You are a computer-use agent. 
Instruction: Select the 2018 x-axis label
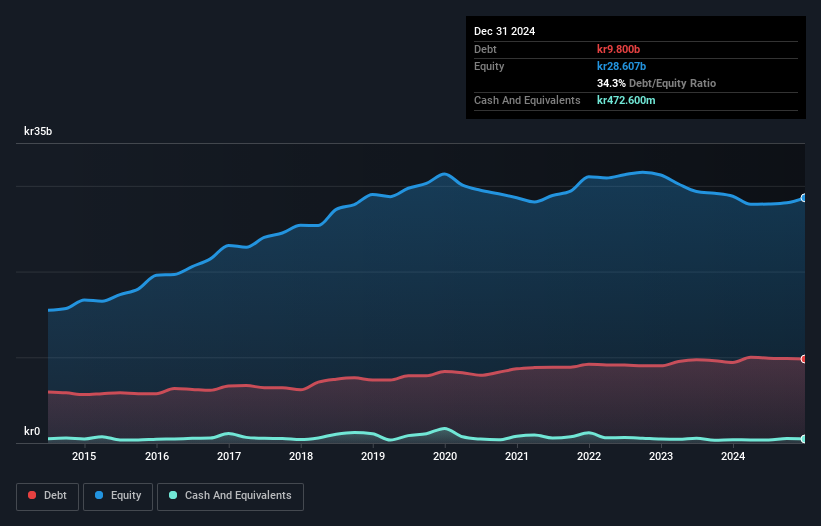point(301,456)
